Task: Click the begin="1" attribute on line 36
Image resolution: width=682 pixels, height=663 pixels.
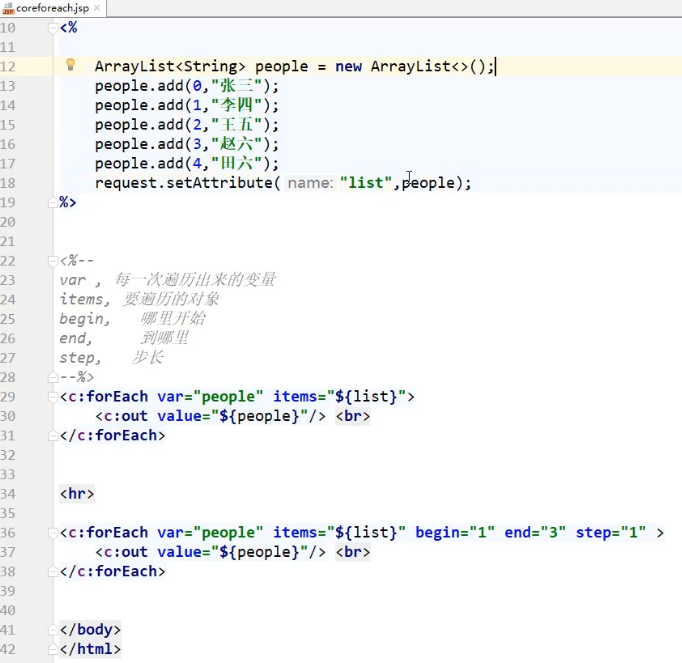Action: coord(455,532)
